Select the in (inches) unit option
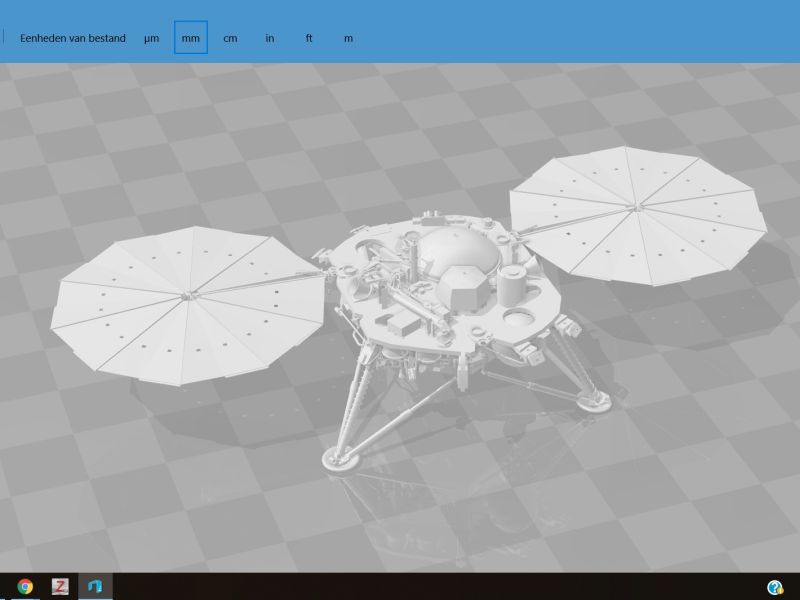Screen dimensions: 800x600 coord(269,38)
